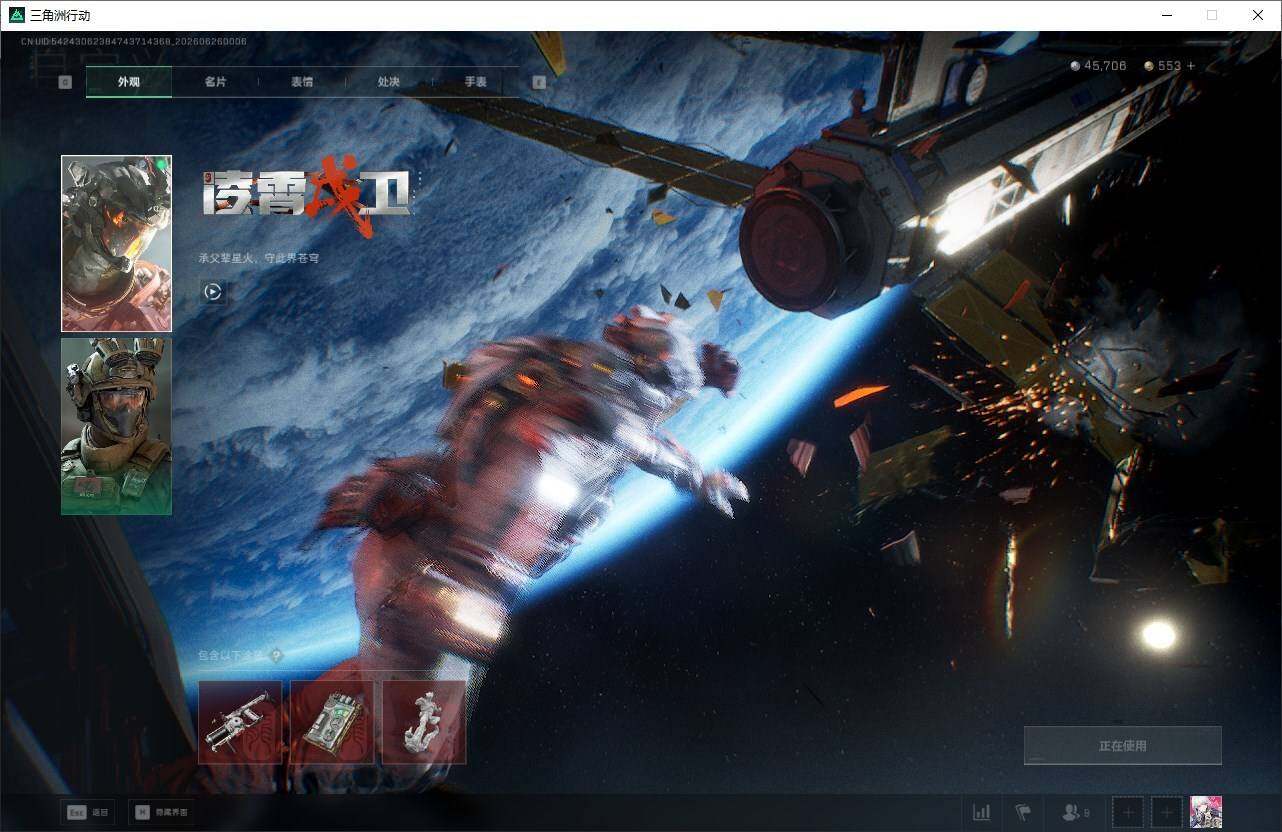Select the red astronaut skin thumbnail
The height and width of the screenshot is (832, 1282).
point(116,243)
